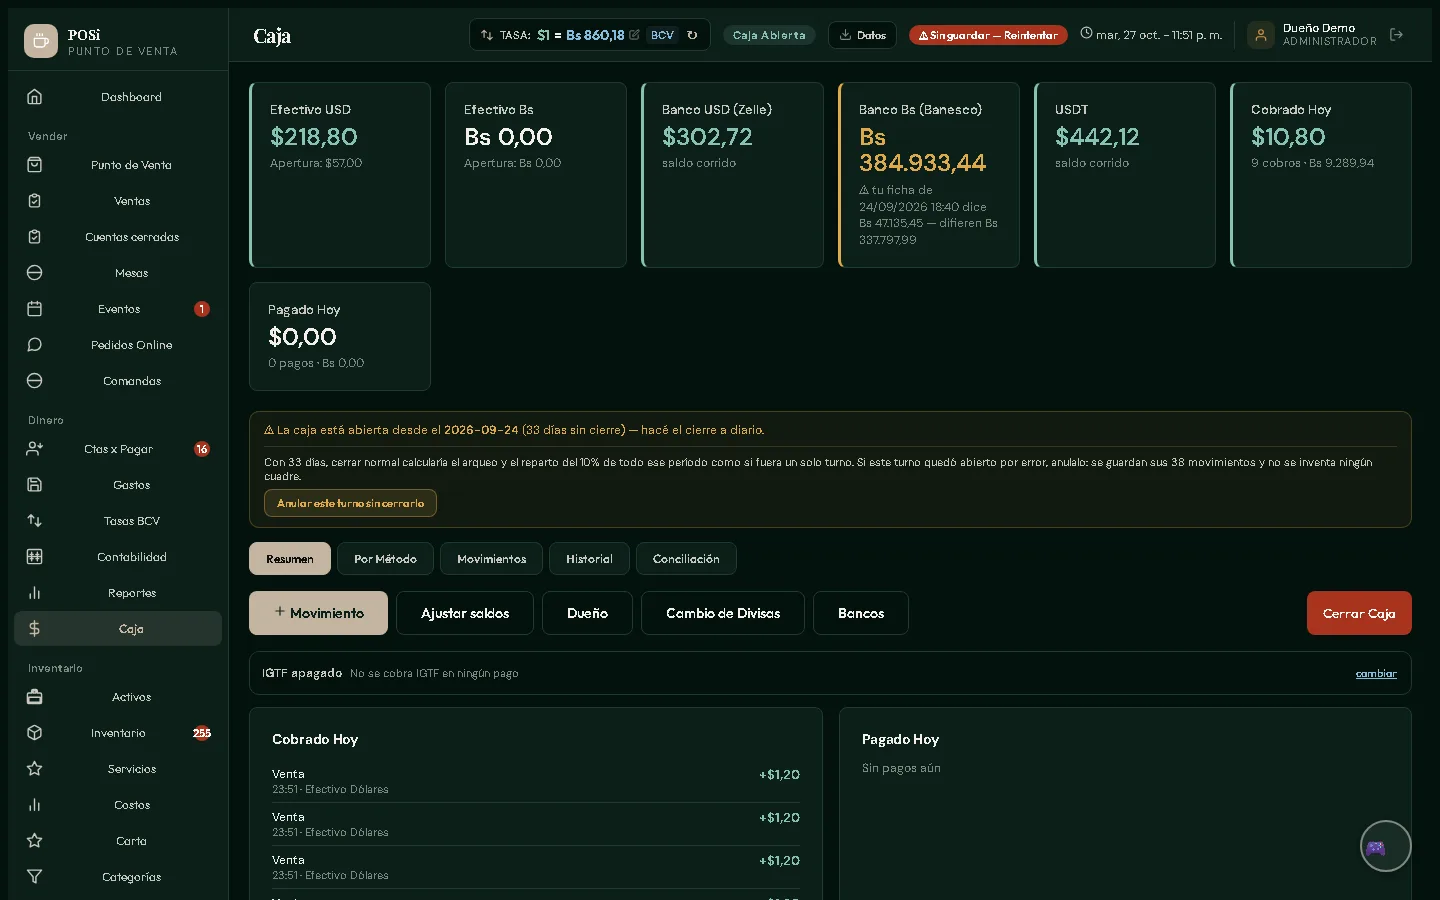
Task: Switch to the Por Método tab
Action: pos(385,559)
